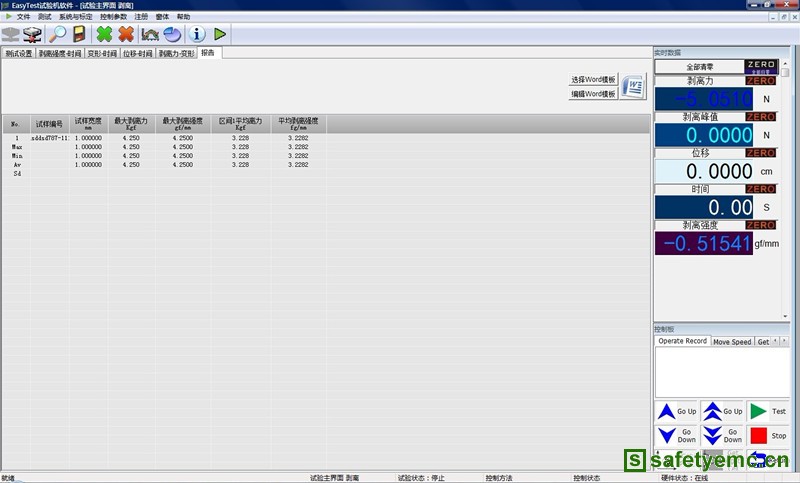Switch to the 变形-时间 tab
The width and height of the screenshot is (800, 483).
point(102,54)
